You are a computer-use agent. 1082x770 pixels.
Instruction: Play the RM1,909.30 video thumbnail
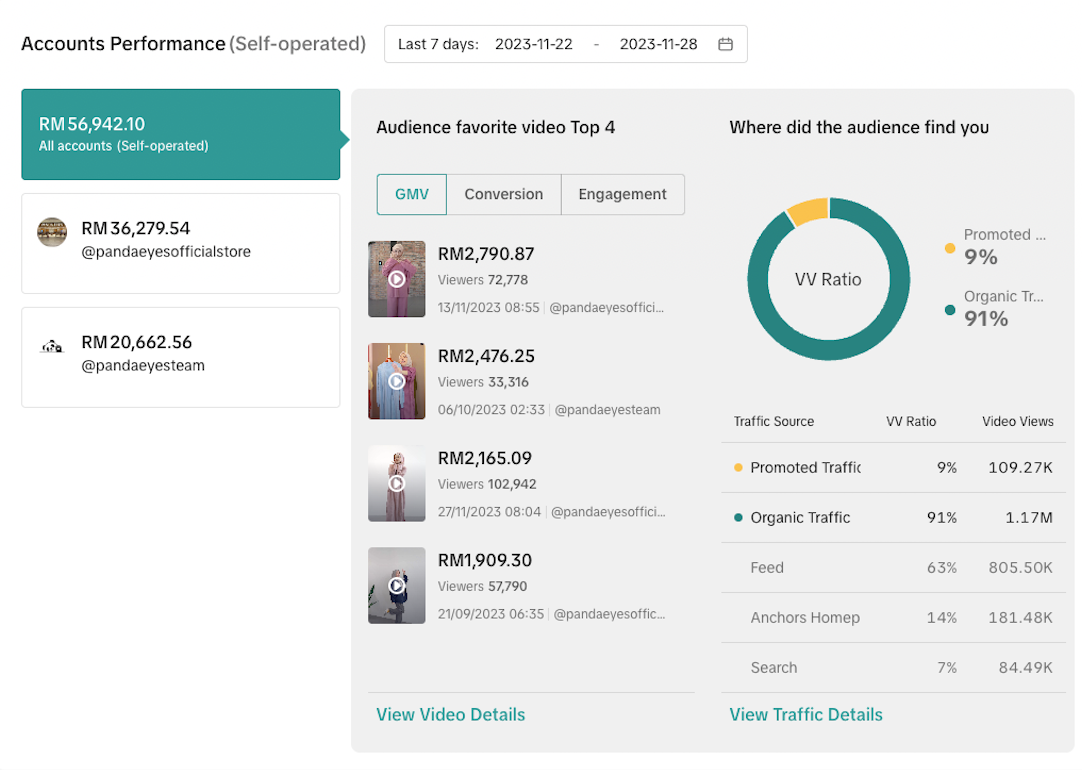pyautogui.click(x=396, y=585)
